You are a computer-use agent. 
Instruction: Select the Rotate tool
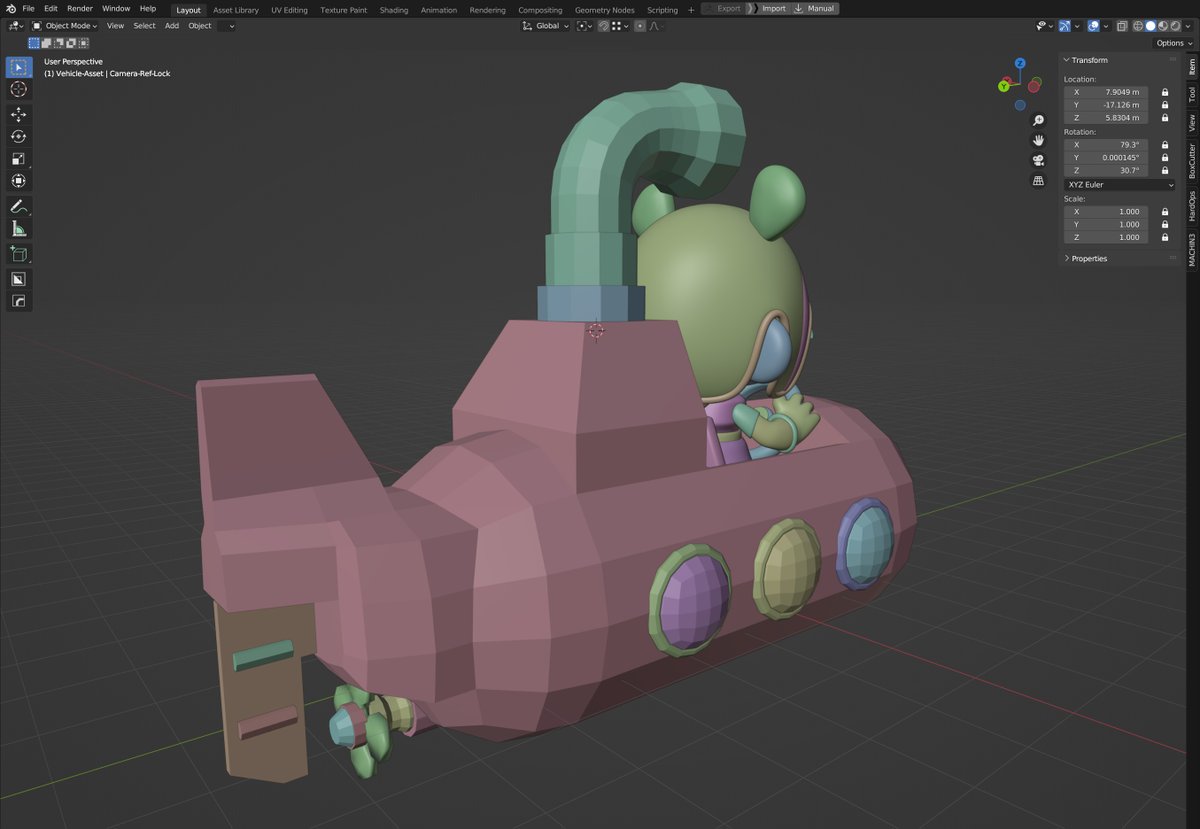[18, 137]
